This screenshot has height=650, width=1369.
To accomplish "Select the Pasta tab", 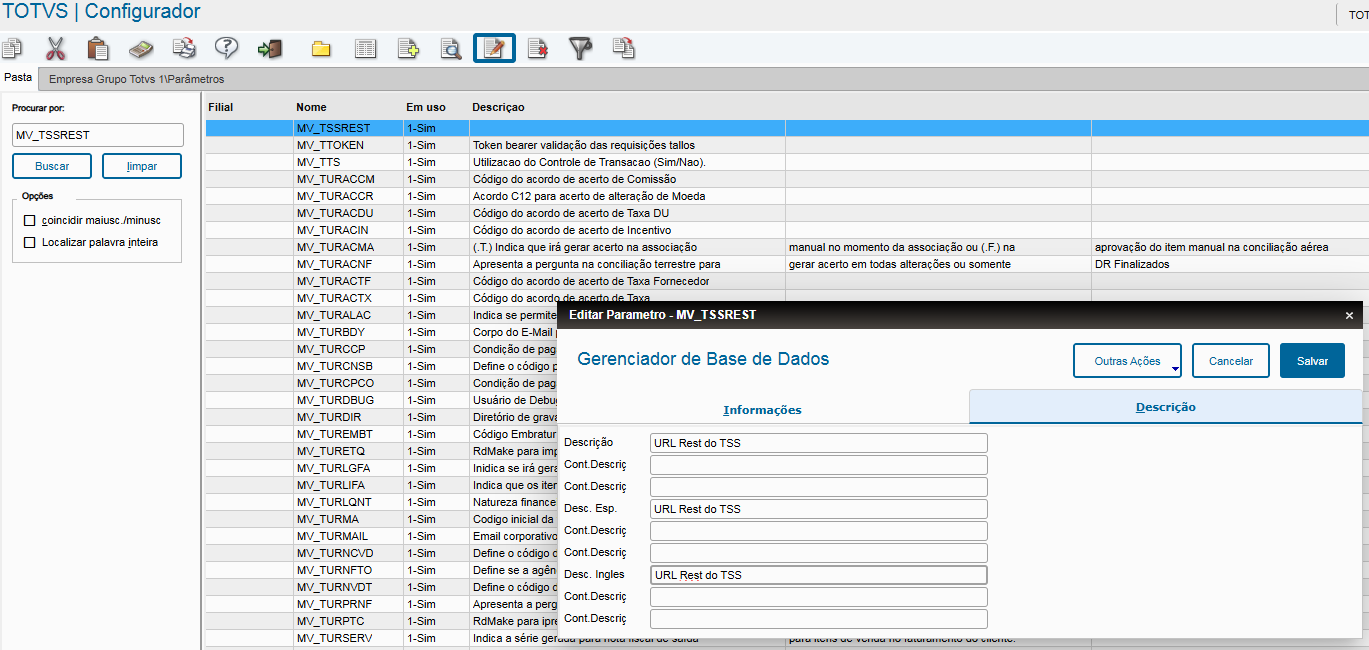I will tap(18, 77).
